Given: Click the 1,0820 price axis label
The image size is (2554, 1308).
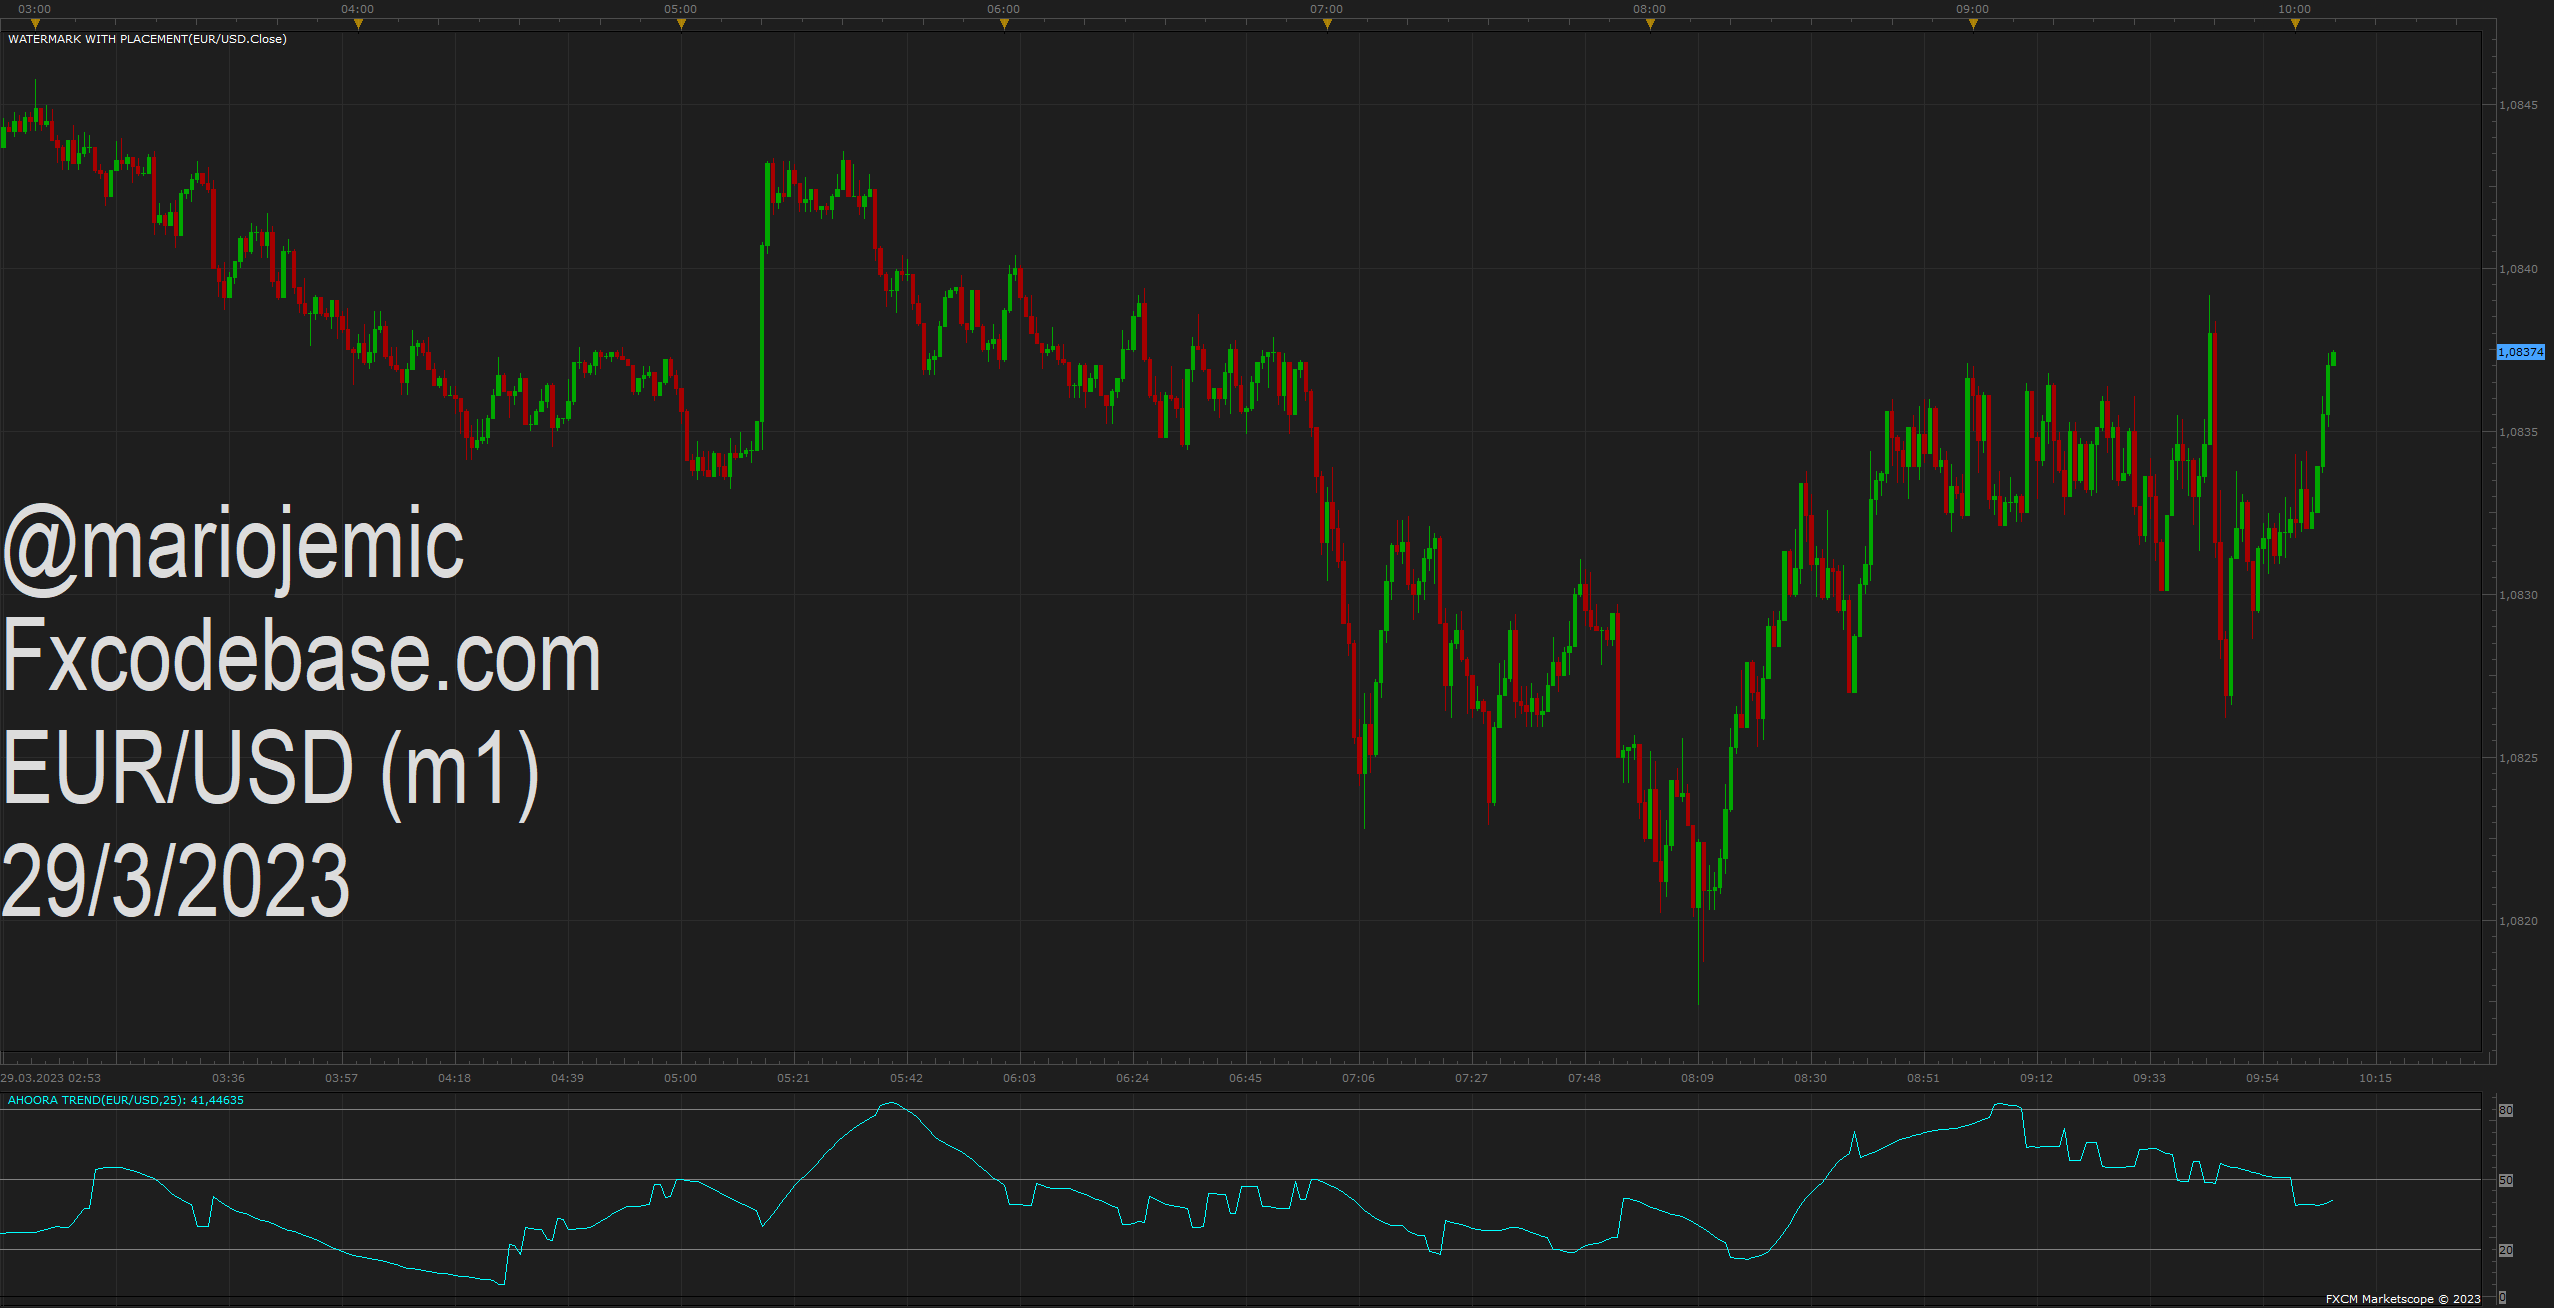Looking at the screenshot, I should [2517, 921].
